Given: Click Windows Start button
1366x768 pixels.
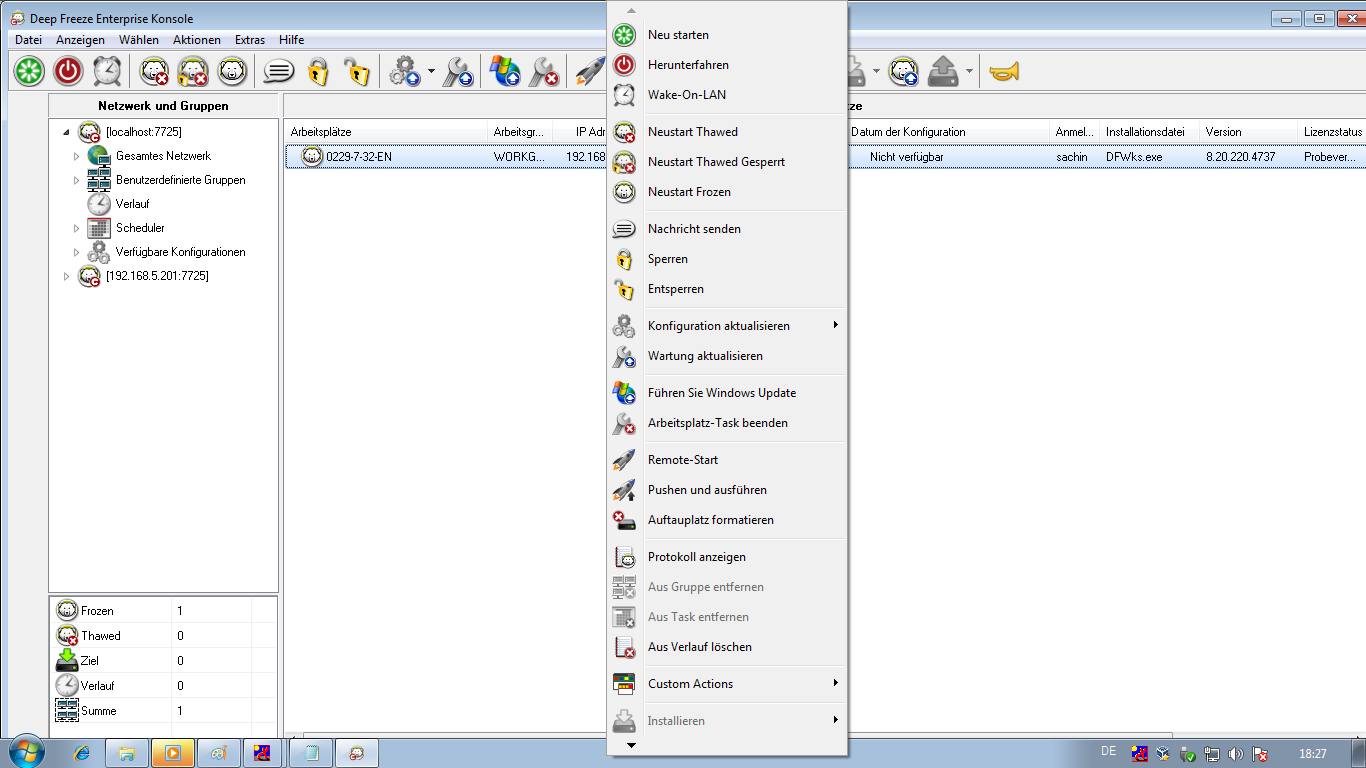Looking at the screenshot, I should [x=26, y=752].
